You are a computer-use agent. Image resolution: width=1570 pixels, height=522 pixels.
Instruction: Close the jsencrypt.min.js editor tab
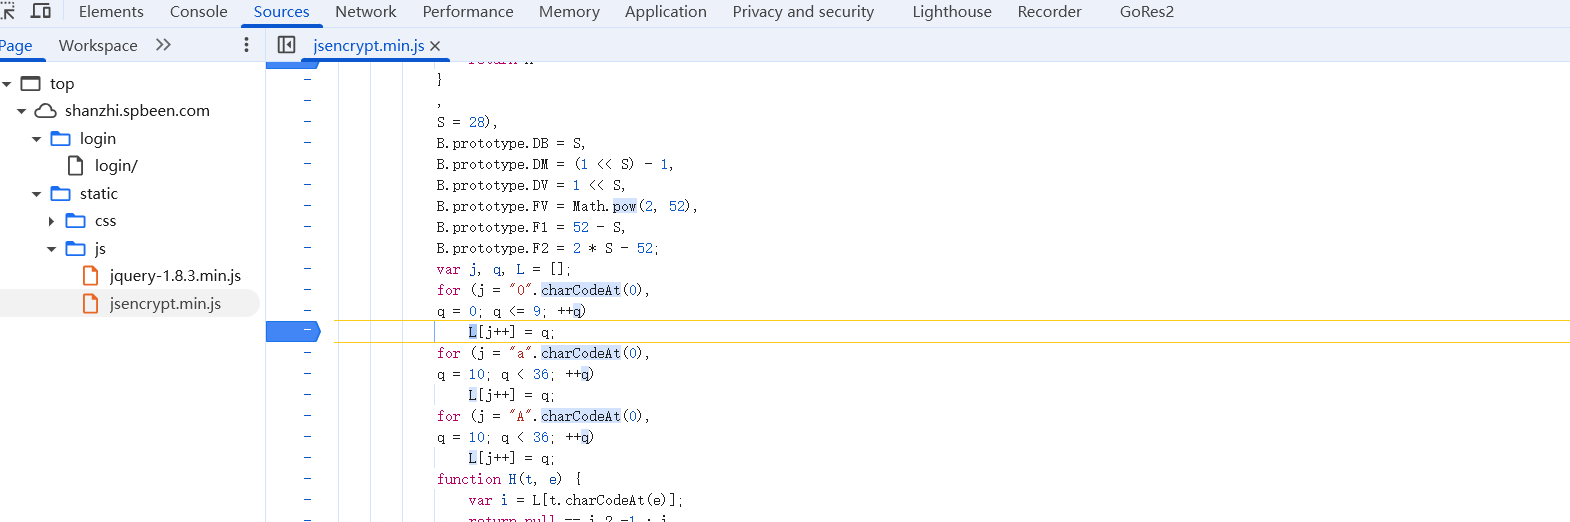pyautogui.click(x=435, y=46)
